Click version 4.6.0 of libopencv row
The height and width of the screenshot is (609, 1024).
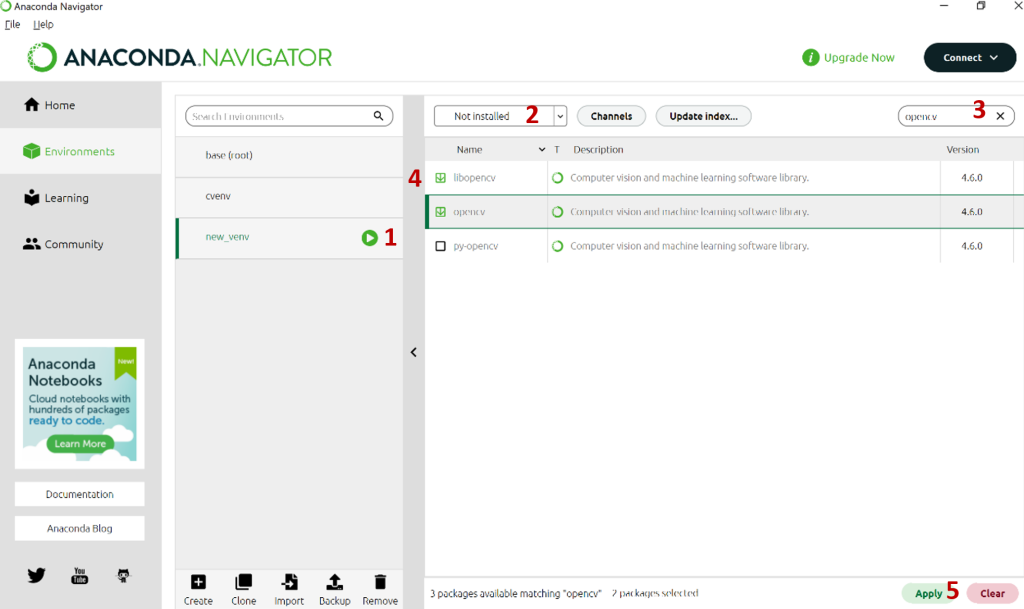(972, 178)
